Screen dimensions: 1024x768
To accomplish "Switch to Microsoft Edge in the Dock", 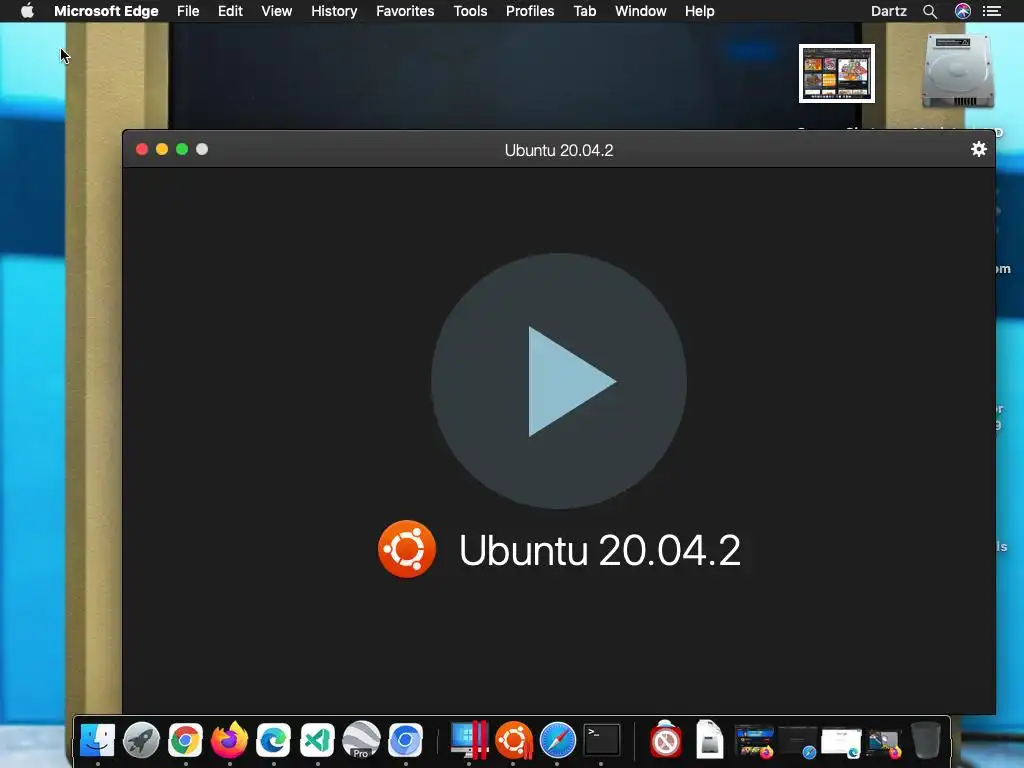I will tap(273, 740).
